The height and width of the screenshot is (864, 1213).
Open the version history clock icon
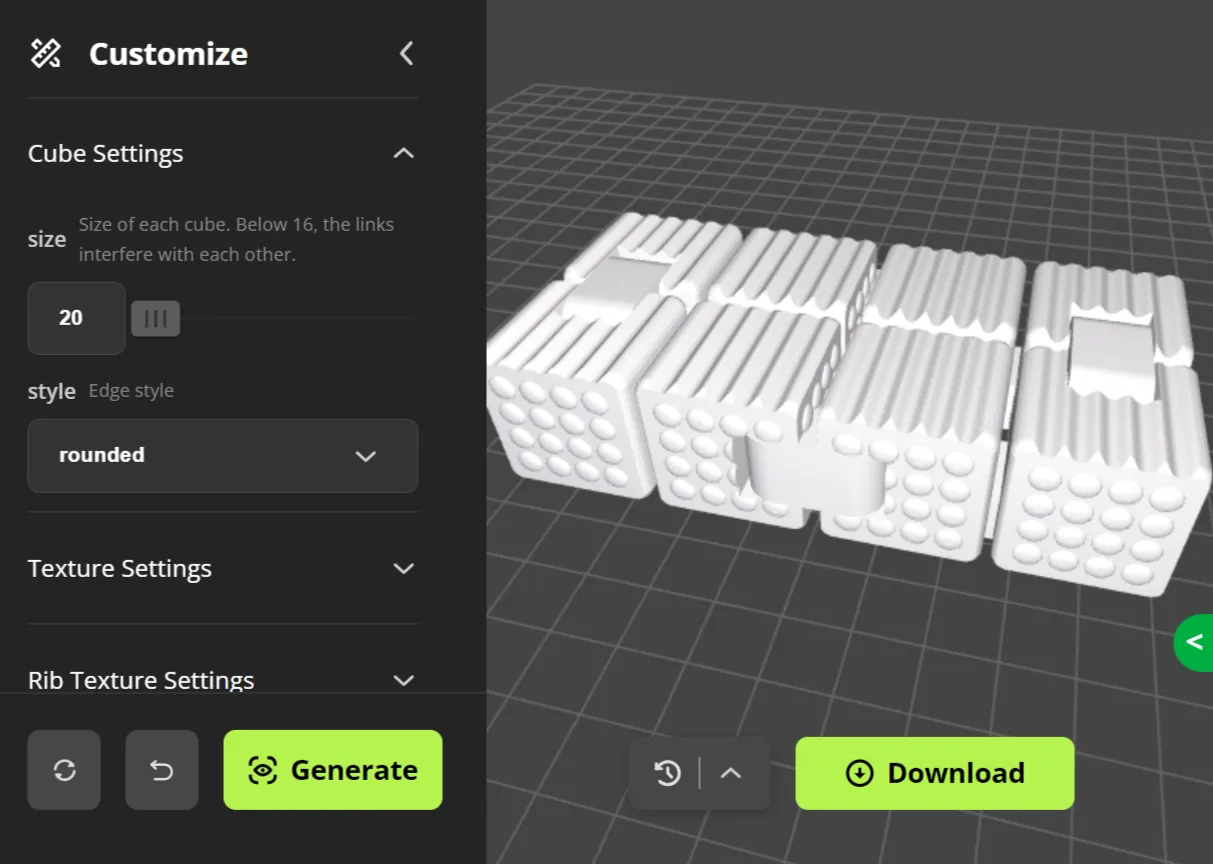click(668, 773)
